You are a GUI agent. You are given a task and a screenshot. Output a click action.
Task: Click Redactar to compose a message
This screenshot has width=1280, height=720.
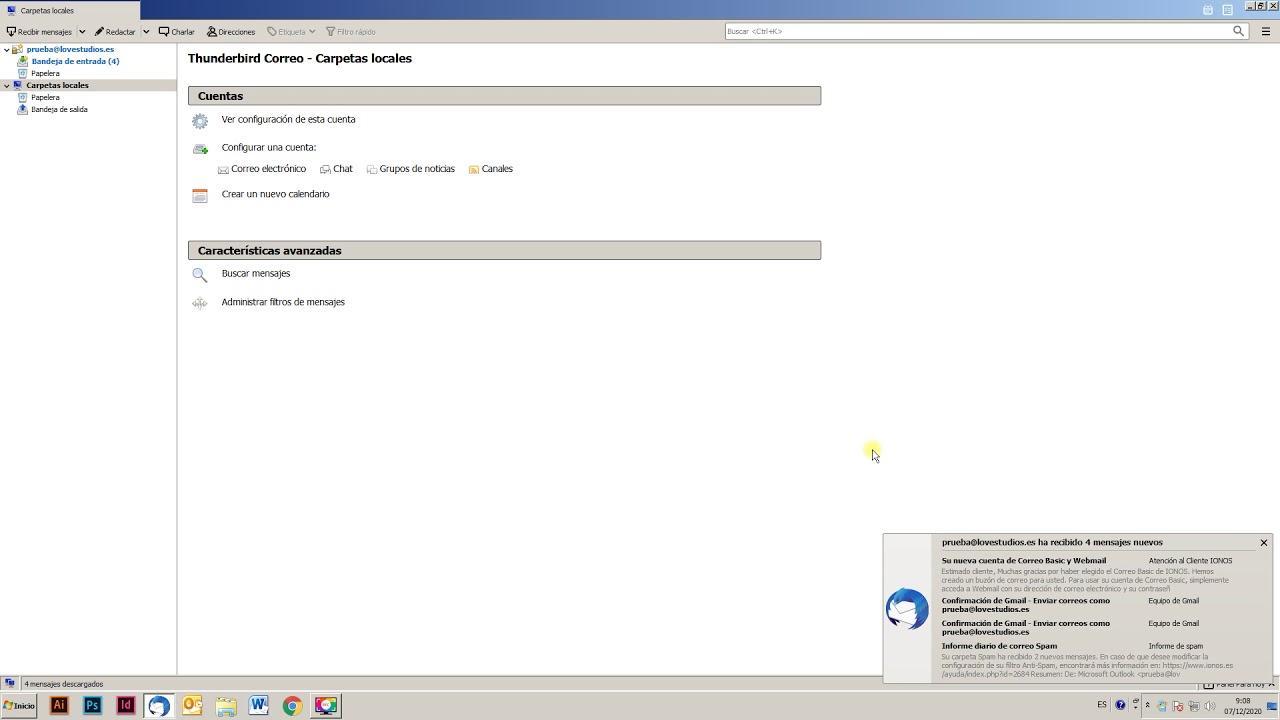pos(115,32)
